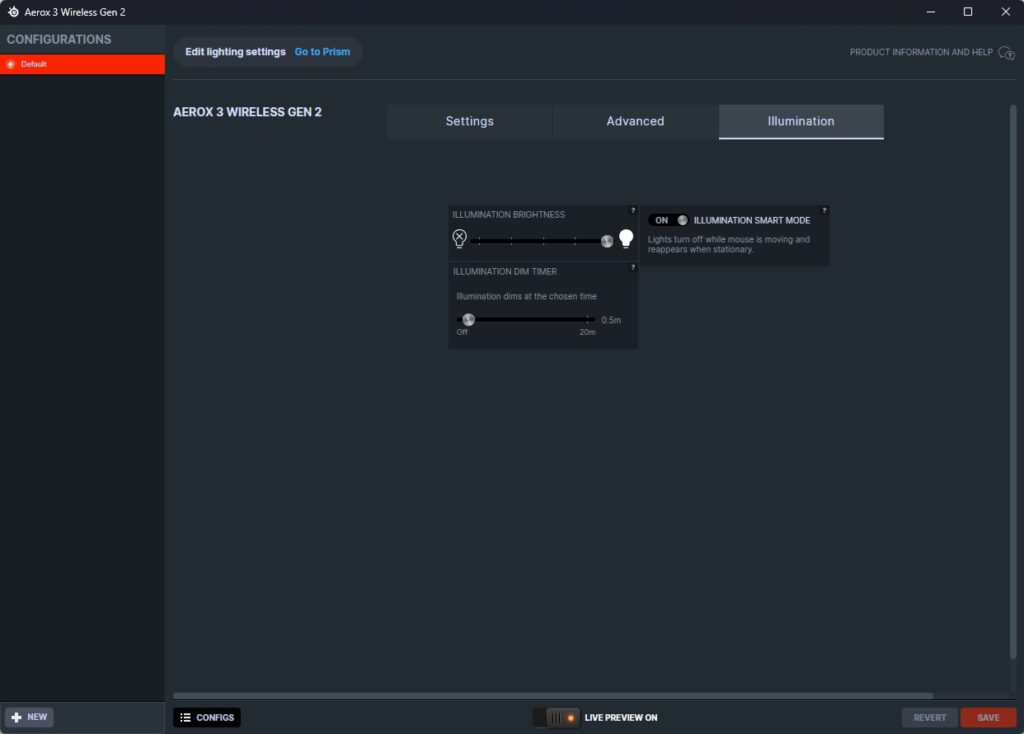Toggle the Live Preview switch

(556, 717)
